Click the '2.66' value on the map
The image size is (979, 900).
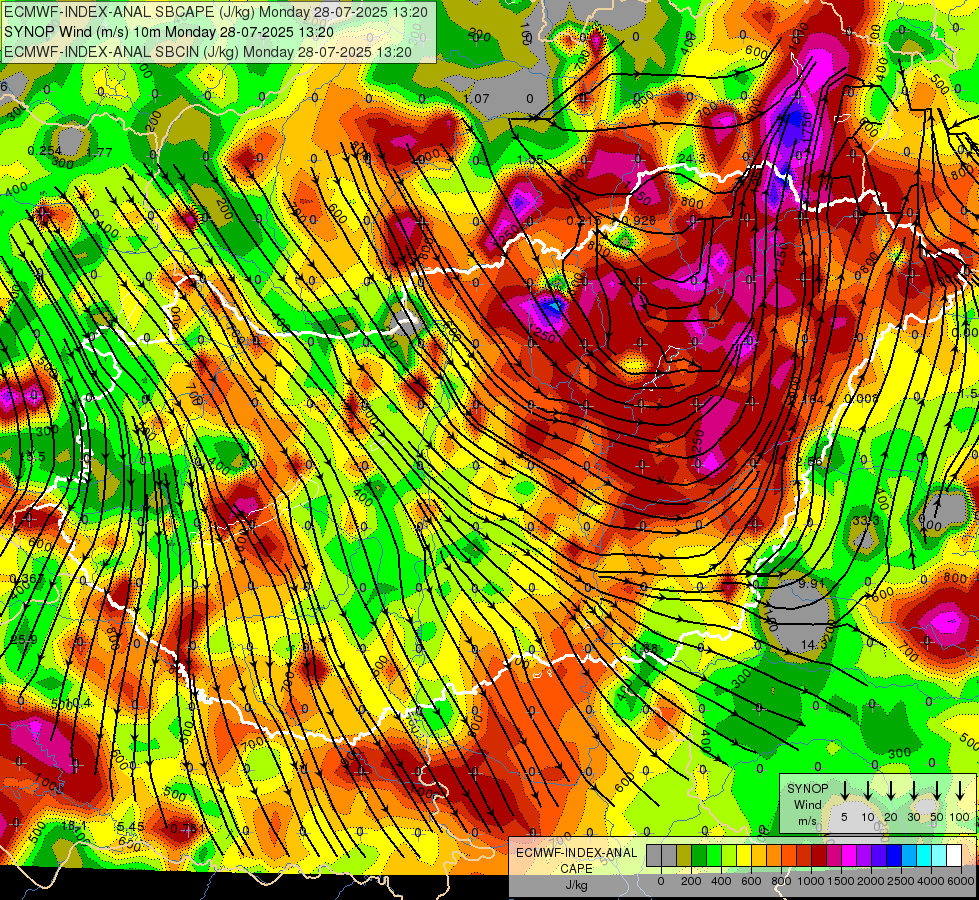pyautogui.click(x=809, y=461)
